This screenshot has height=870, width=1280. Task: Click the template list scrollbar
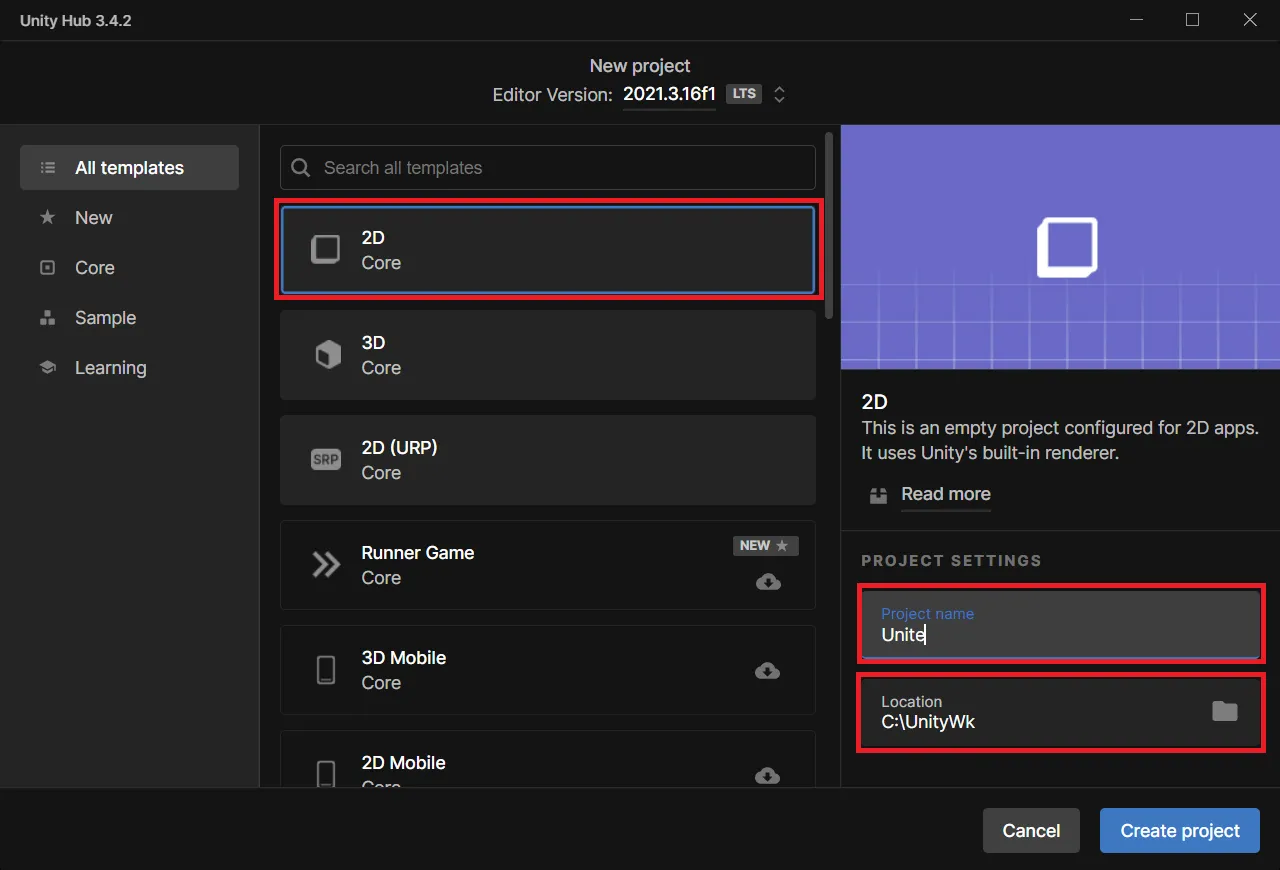coord(828,225)
